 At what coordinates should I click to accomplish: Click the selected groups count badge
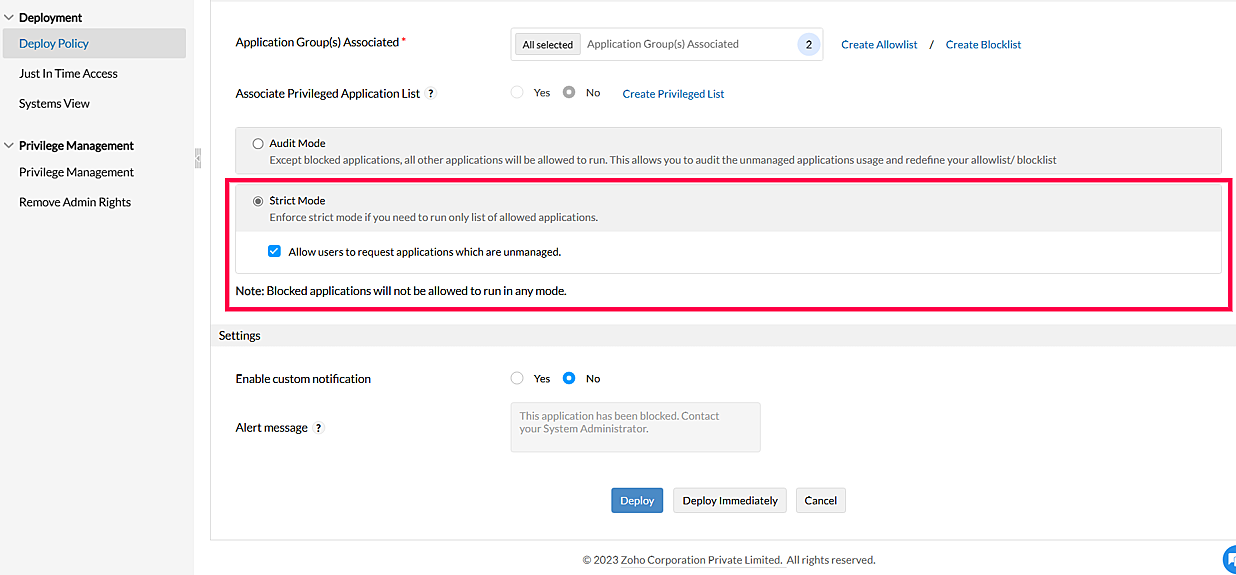(x=808, y=44)
